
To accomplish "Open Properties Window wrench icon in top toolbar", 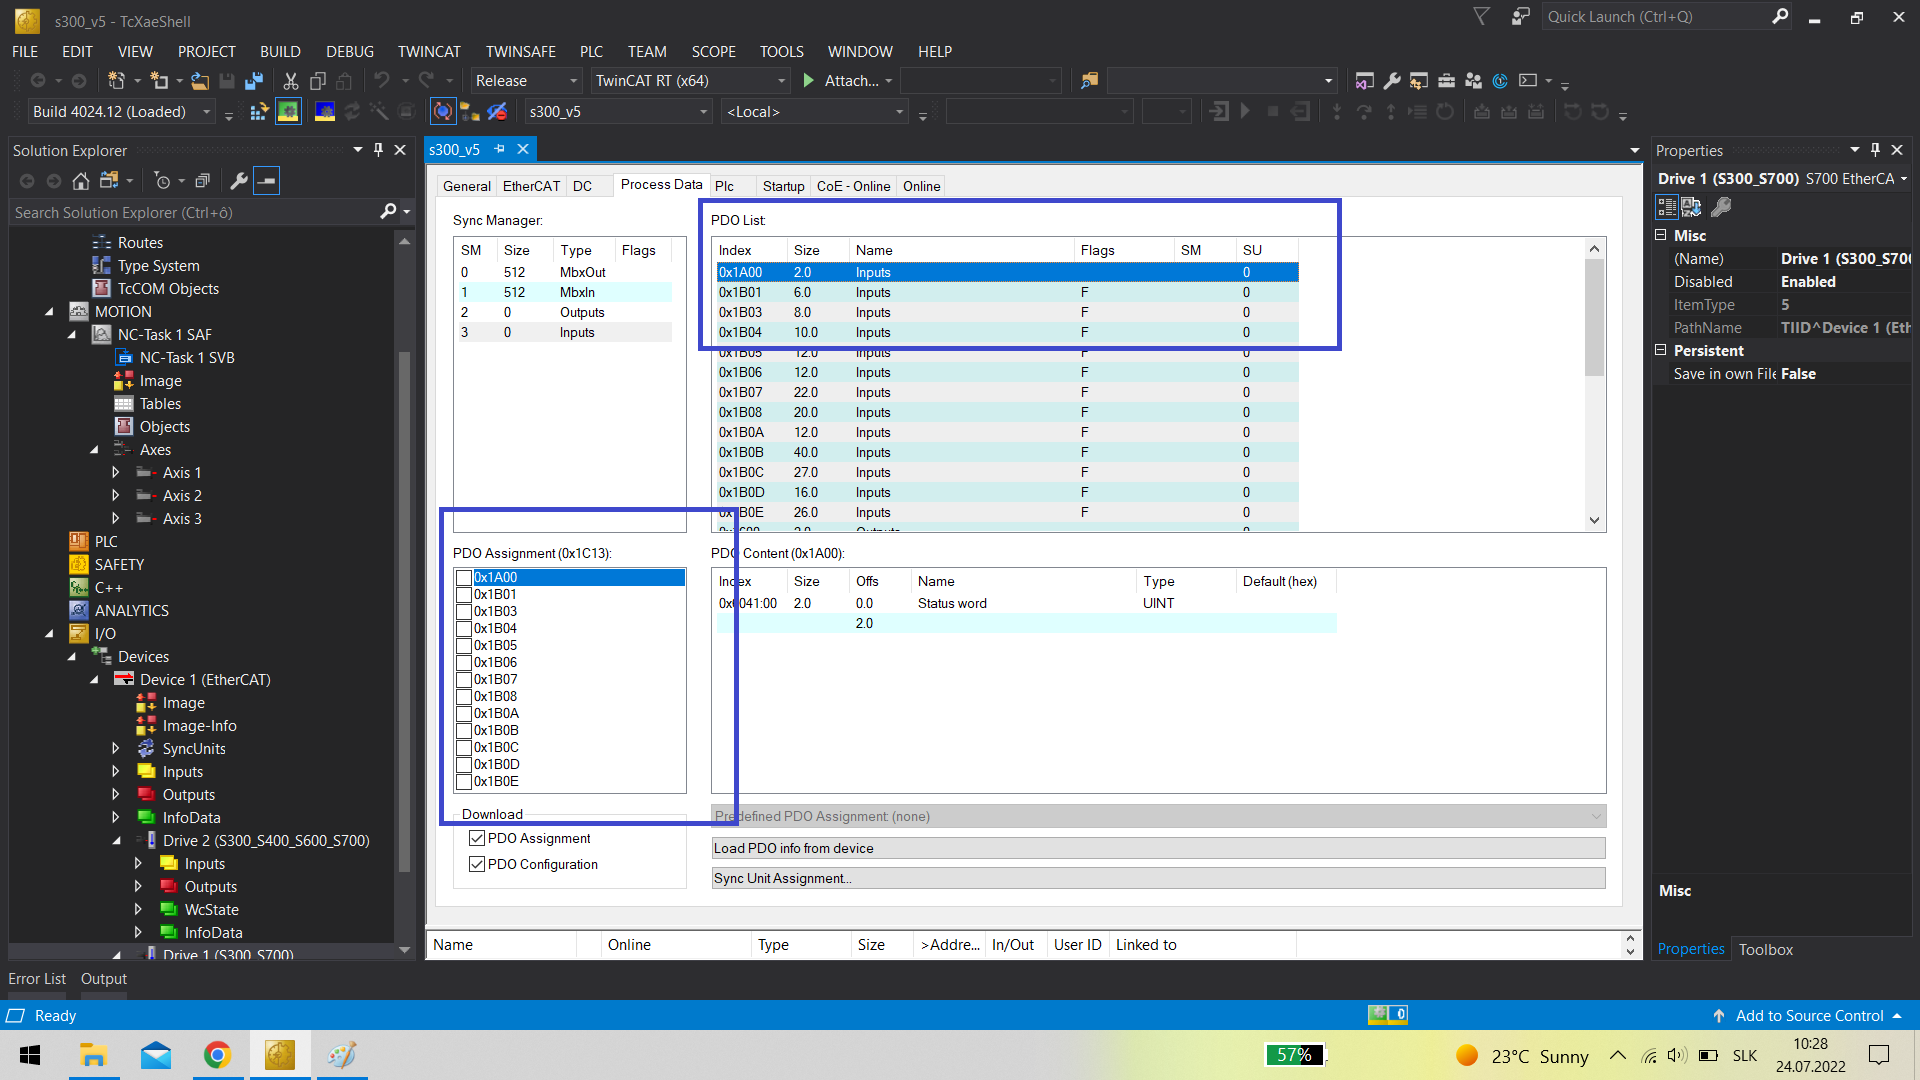I will coord(1392,81).
